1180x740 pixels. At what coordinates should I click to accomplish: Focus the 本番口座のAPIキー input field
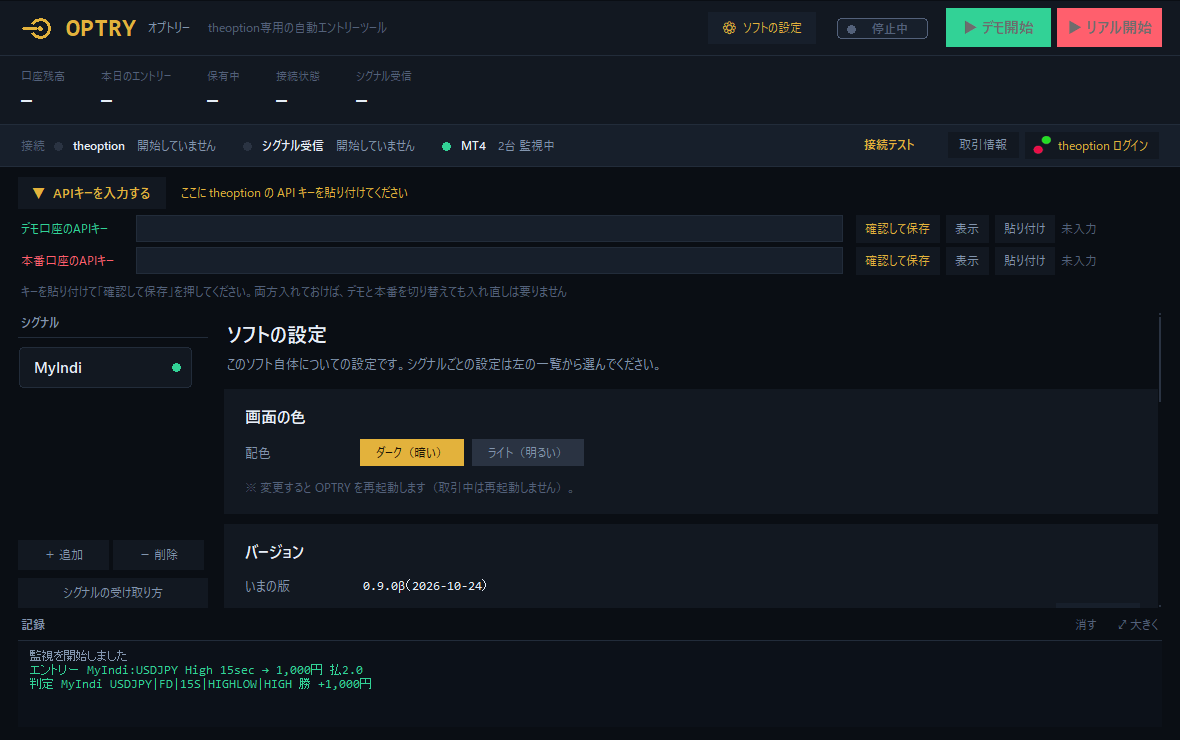click(x=489, y=260)
